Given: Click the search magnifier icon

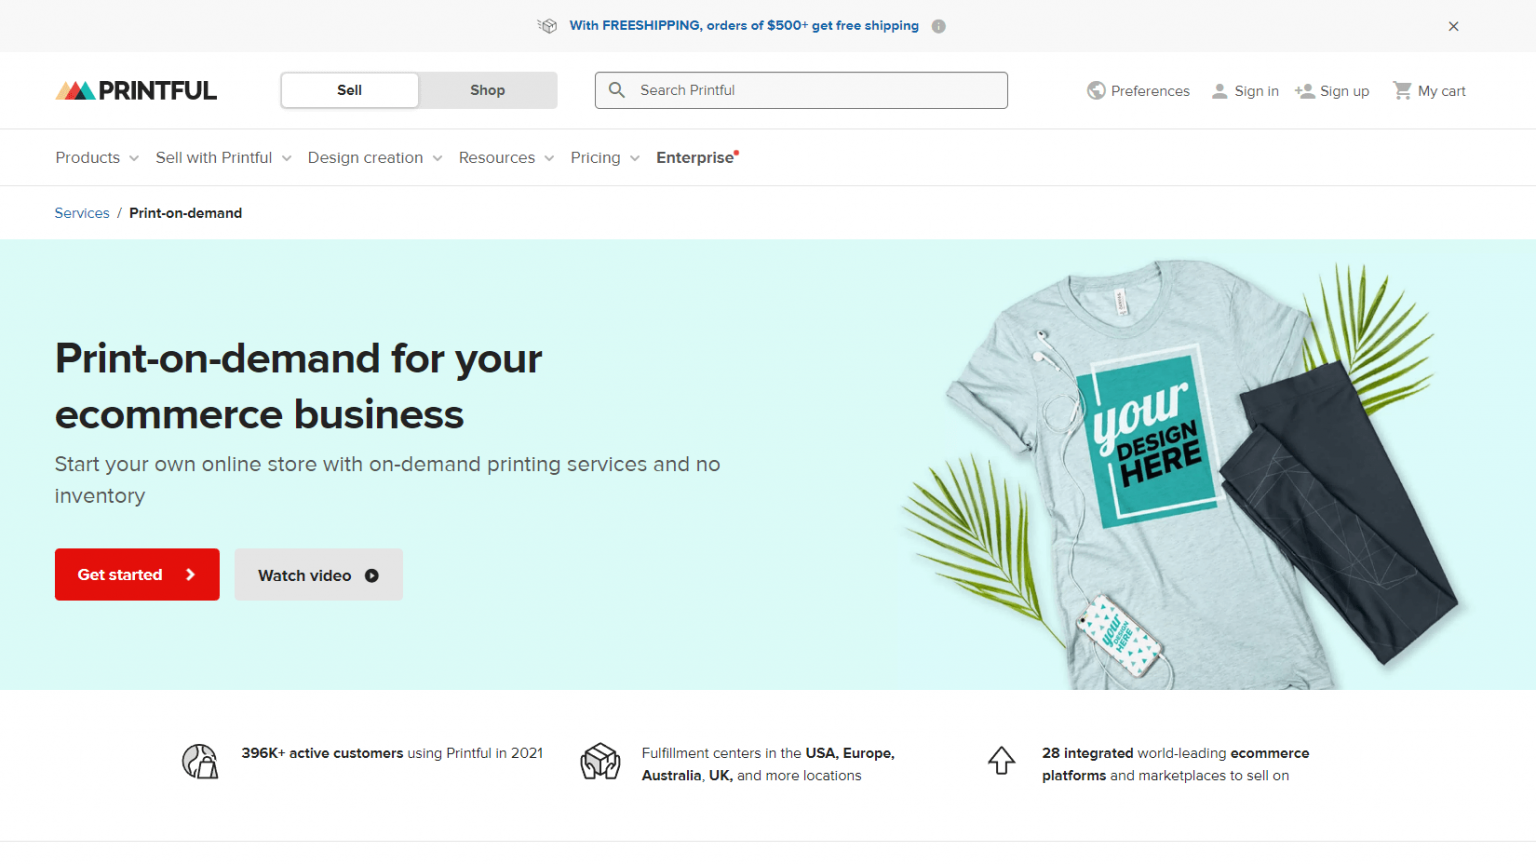Looking at the screenshot, I should tap(618, 90).
